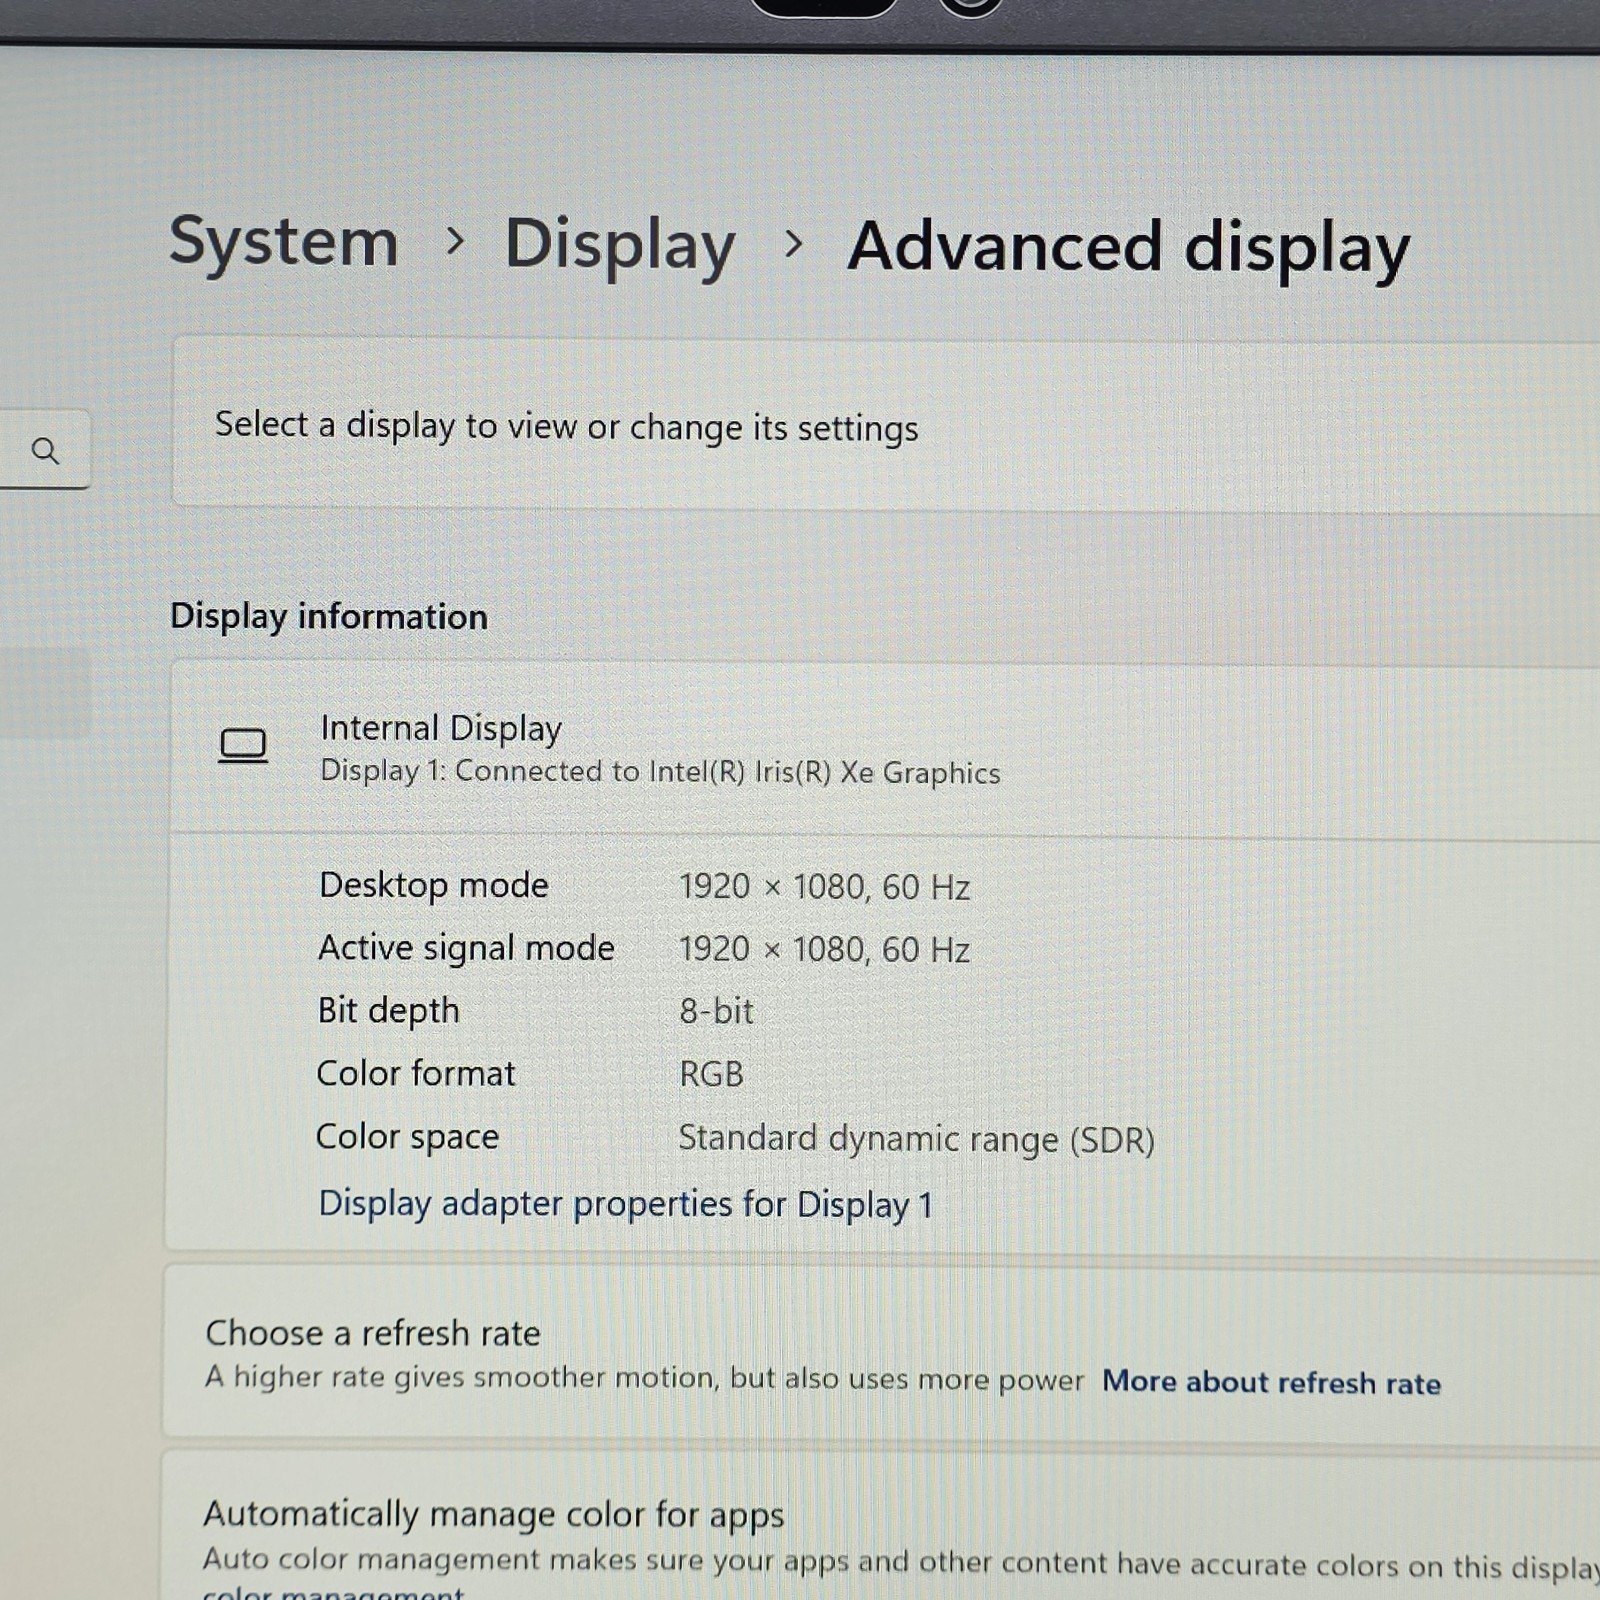The image size is (1600, 1600).
Task: Go back to System breadcrumb
Action: (284, 242)
